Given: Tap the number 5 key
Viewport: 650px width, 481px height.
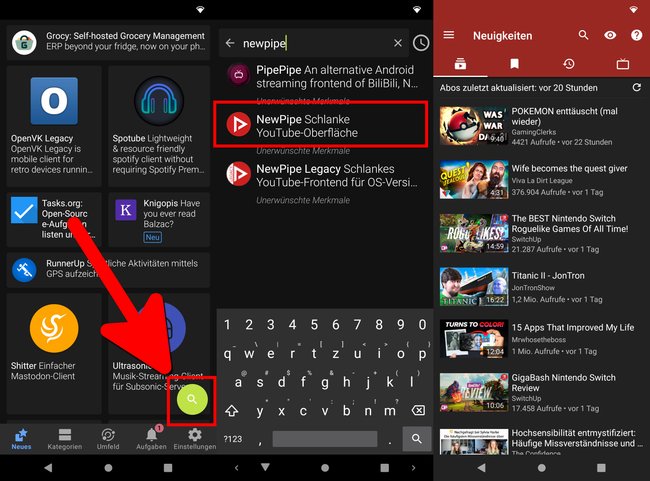Looking at the screenshot, I should point(314,325).
